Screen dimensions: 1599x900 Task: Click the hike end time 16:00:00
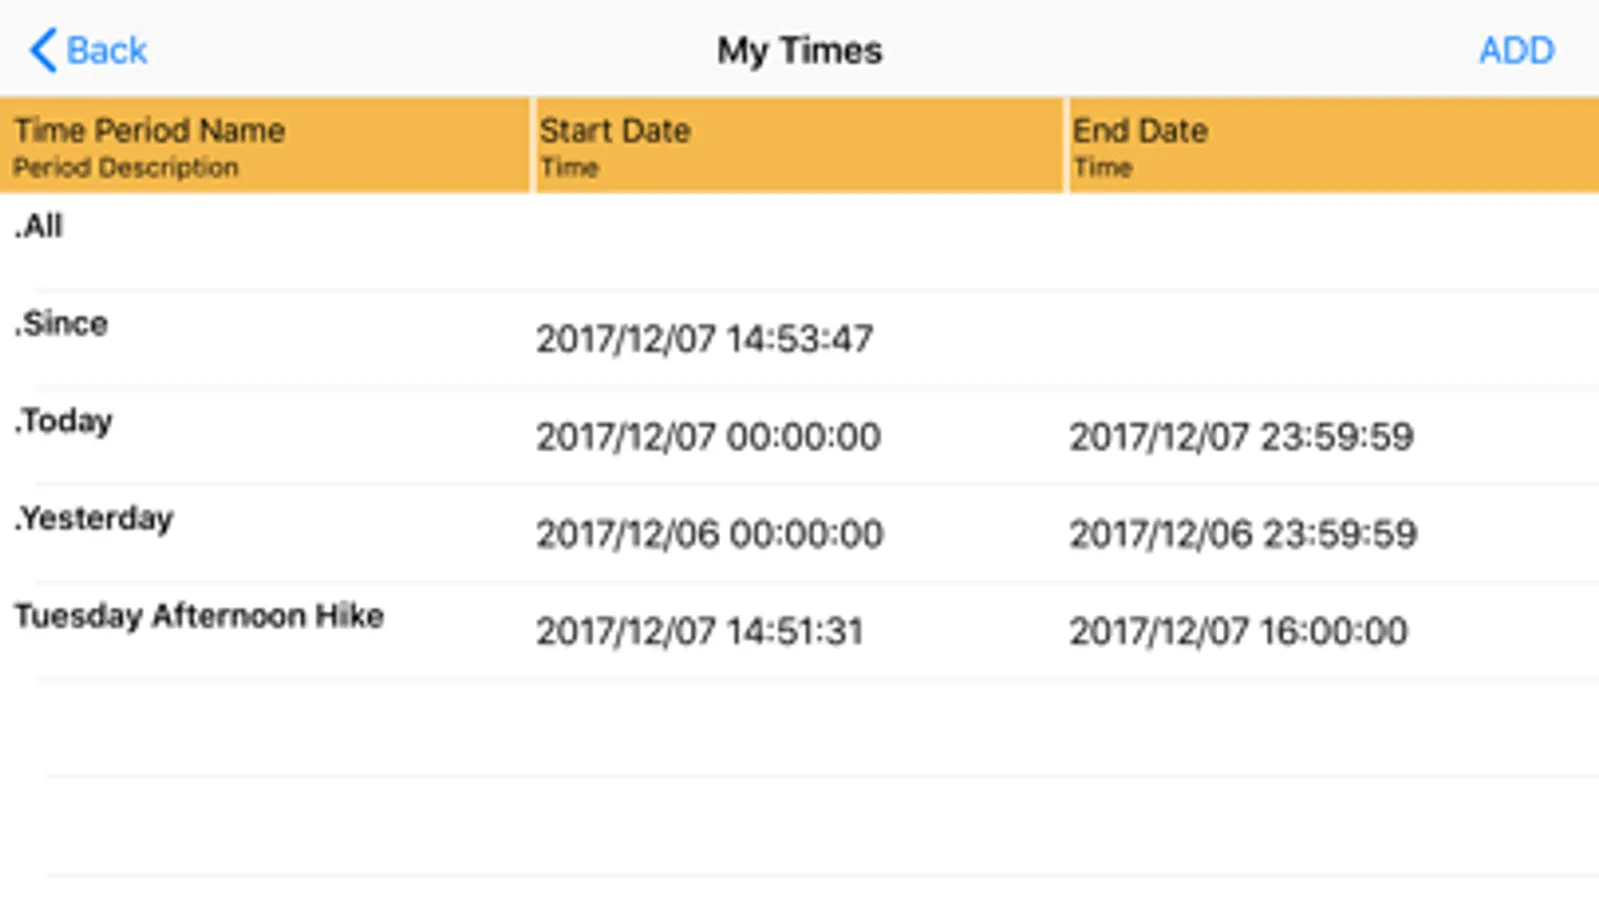[x=1238, y=631]
